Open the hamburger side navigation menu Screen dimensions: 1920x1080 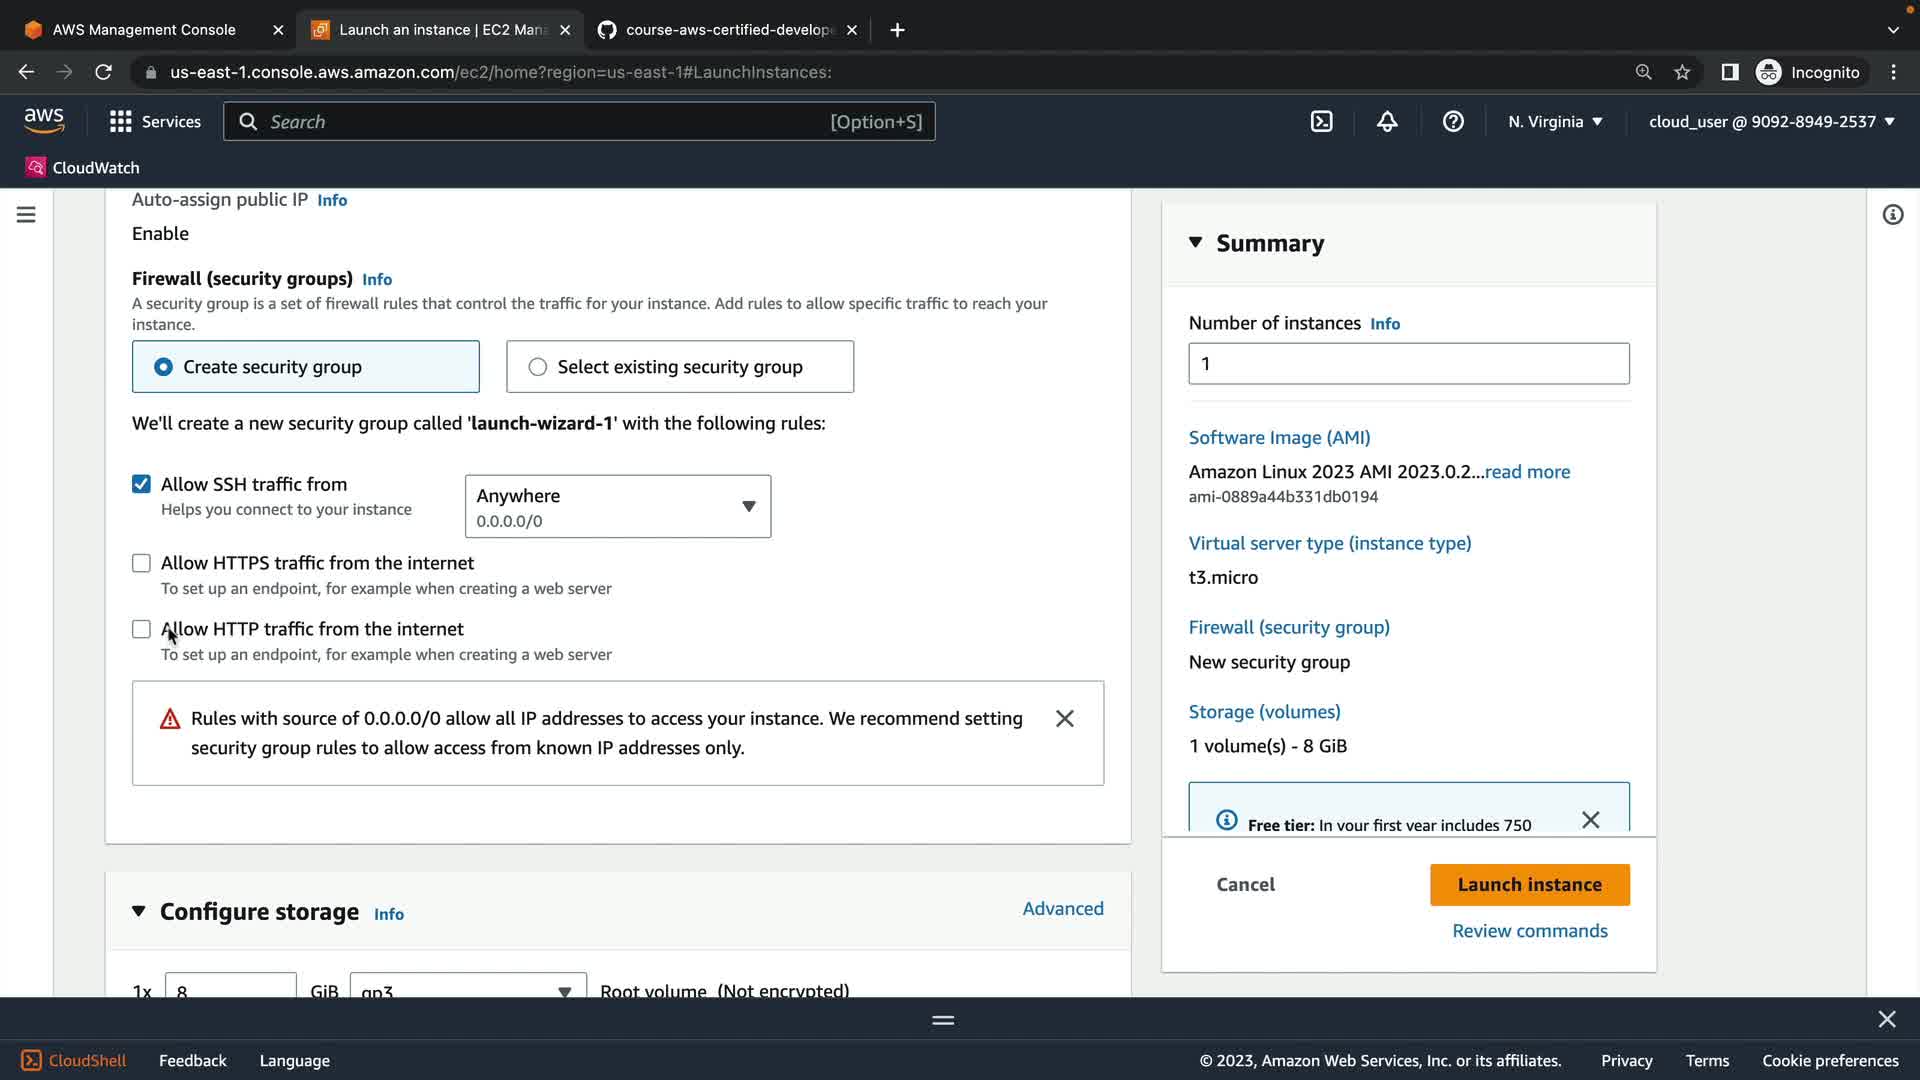[x=26, y=215]
